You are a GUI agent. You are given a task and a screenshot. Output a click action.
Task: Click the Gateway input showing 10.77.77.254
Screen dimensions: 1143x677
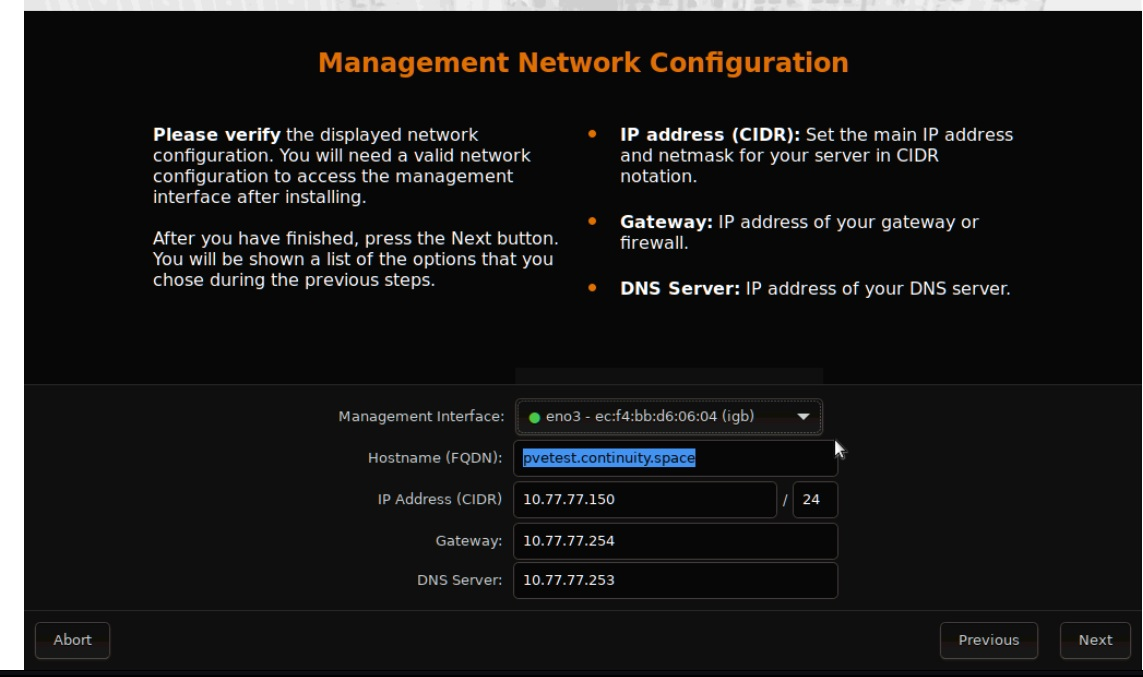point(675,541)
